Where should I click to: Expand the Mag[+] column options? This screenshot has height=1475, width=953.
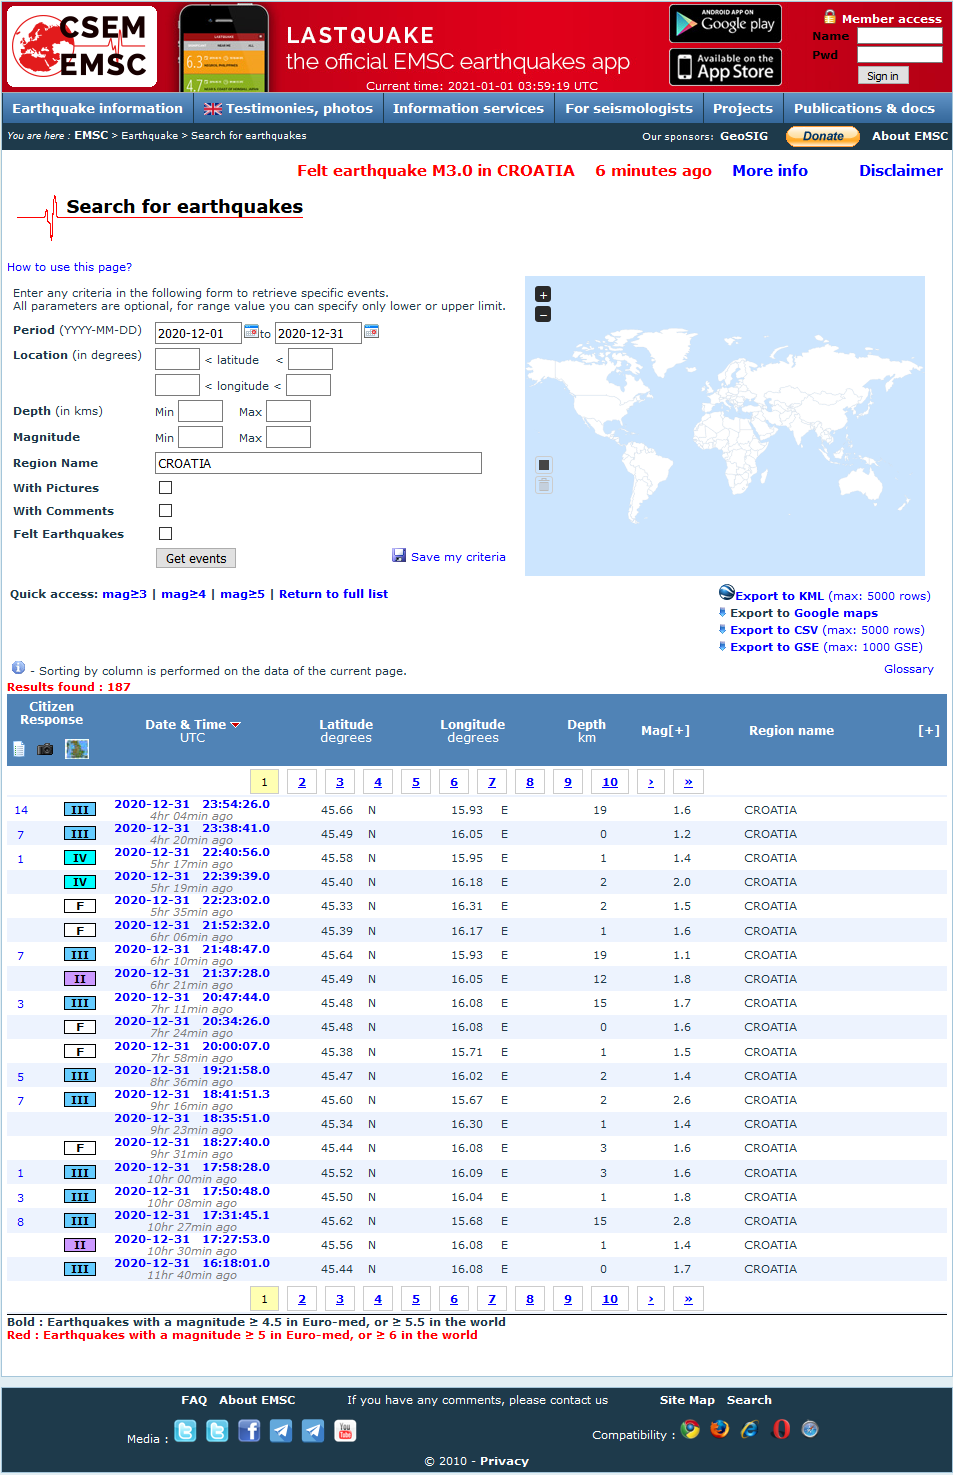tap(665, 731)
